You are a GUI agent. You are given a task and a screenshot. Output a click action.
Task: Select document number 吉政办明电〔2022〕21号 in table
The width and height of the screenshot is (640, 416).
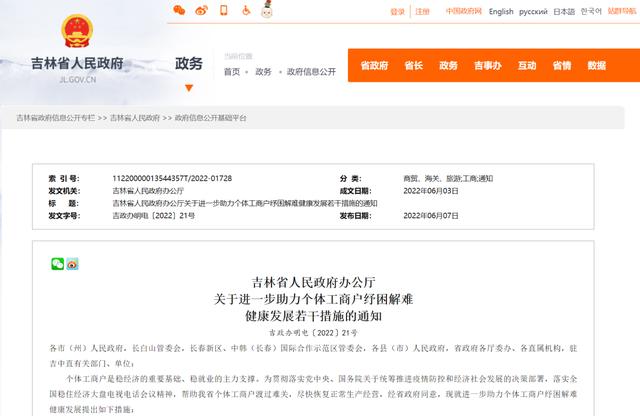coord(153,216)
